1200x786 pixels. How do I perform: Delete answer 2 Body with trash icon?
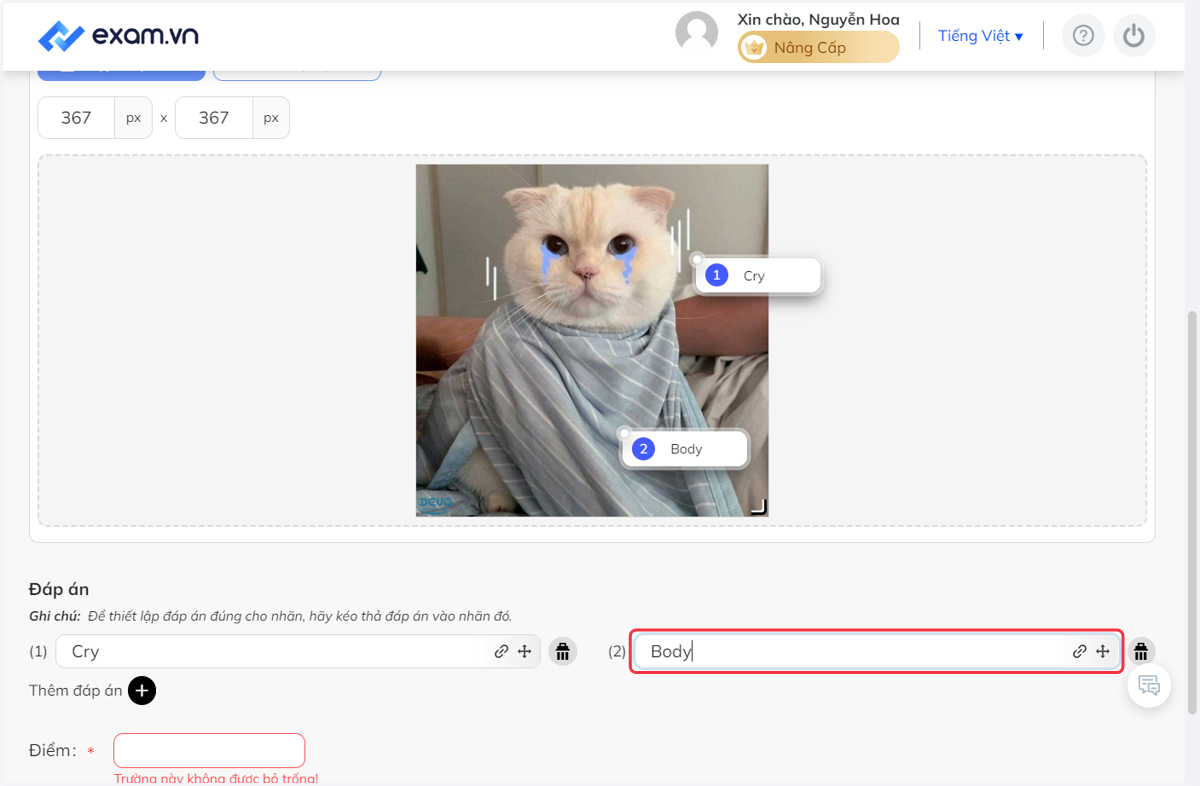click(x=1141, y=652)
